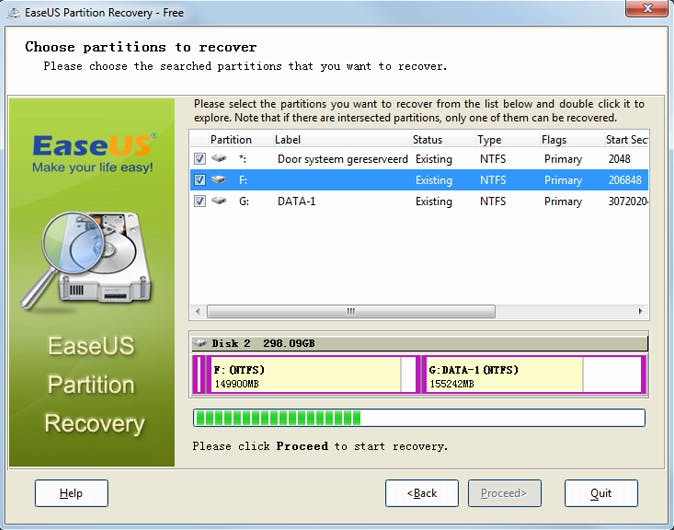Click the scroll left arrow of partition list
The height and width of the screenshot is (530, 674).
[x=198, y=311]
